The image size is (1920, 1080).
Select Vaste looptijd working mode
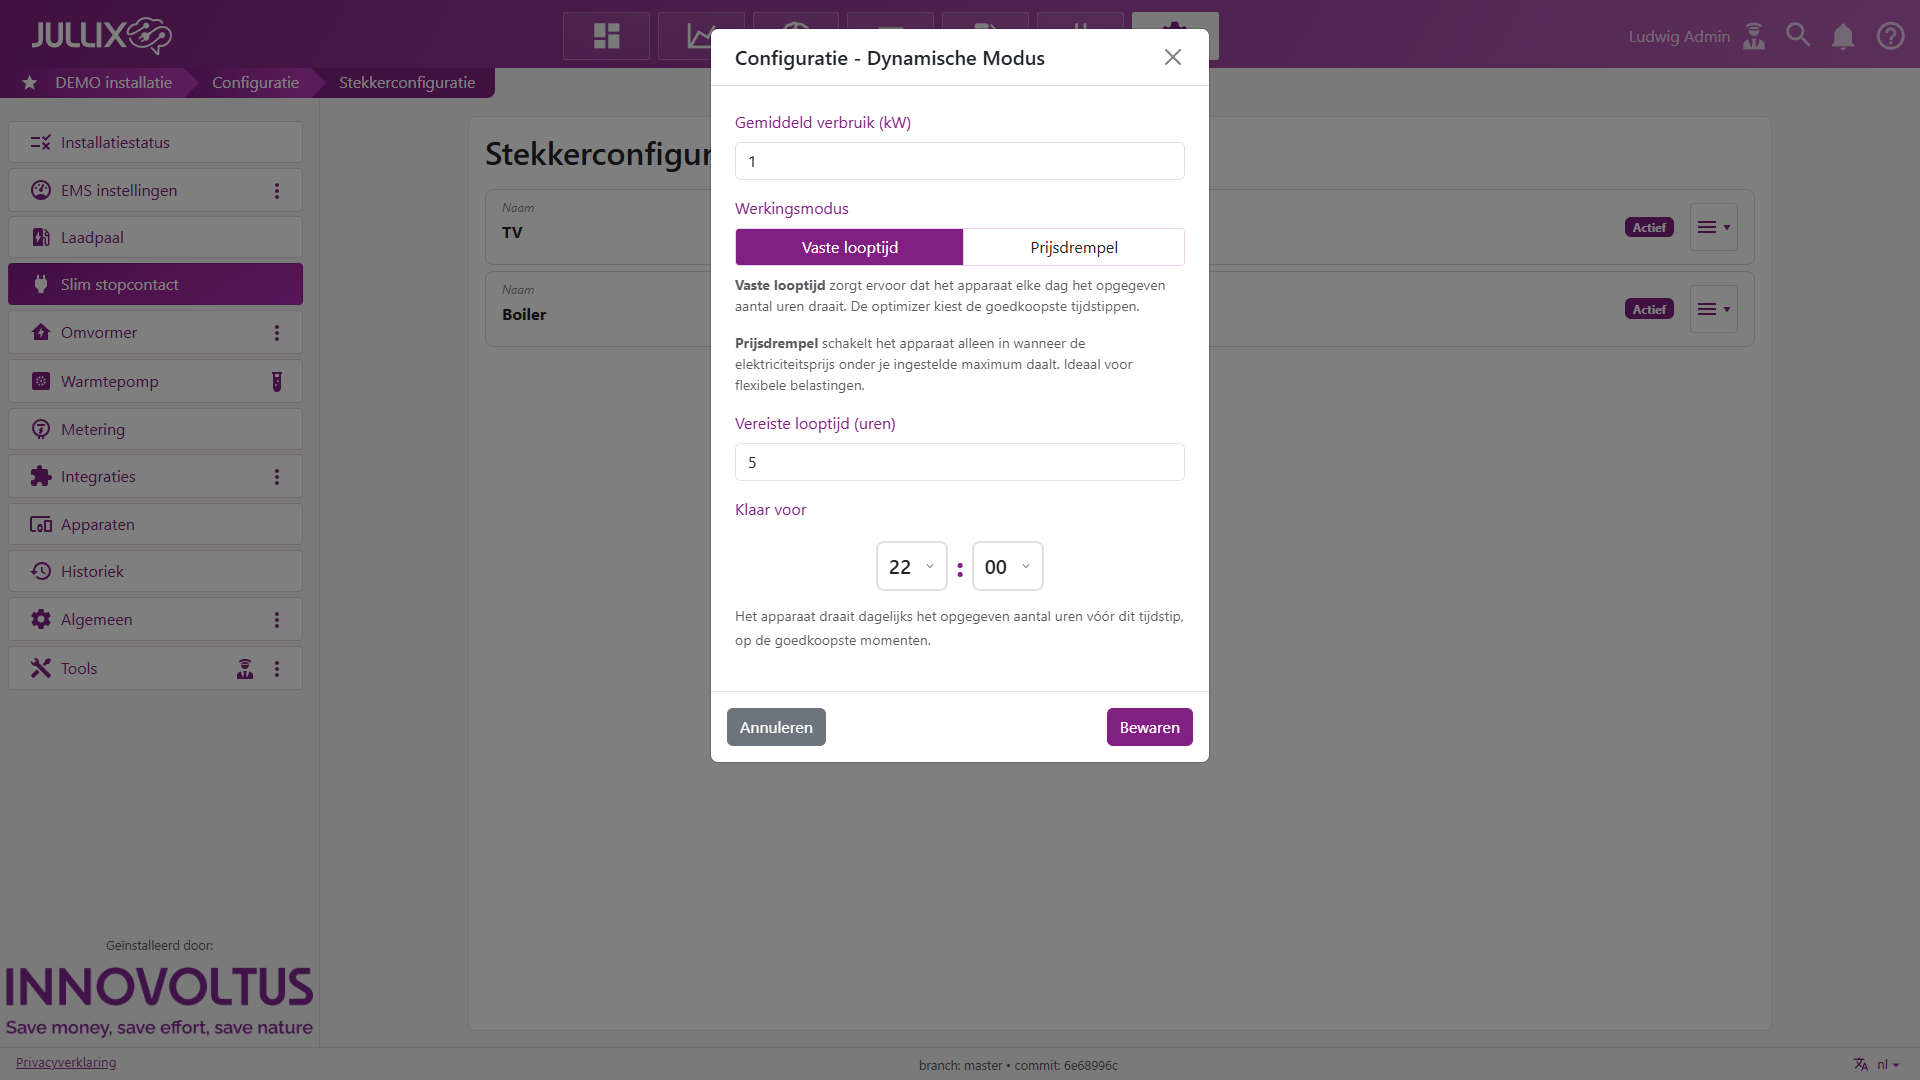click(x=849, y=247)
